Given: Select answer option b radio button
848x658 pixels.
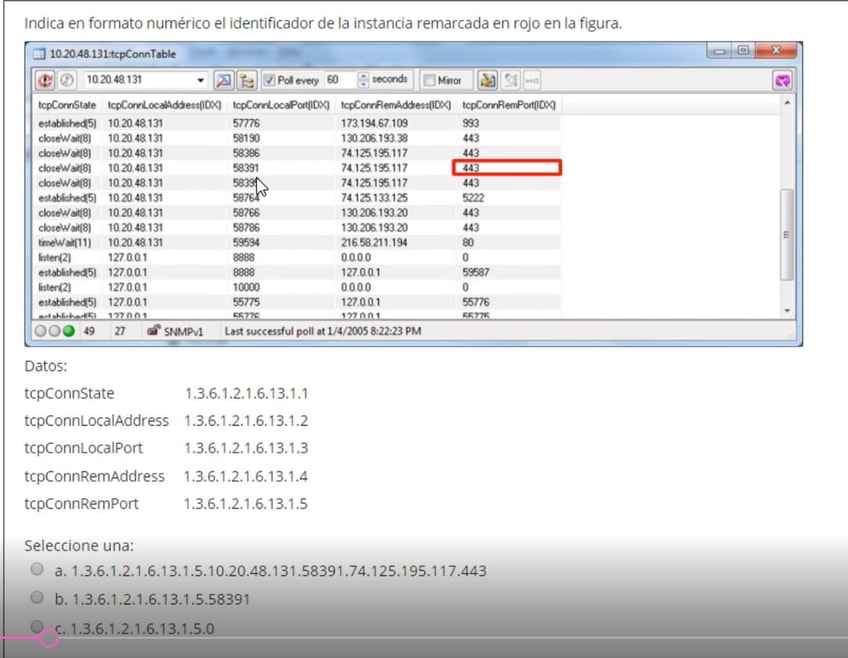Looking at the screenshot, I should [37, 597].
